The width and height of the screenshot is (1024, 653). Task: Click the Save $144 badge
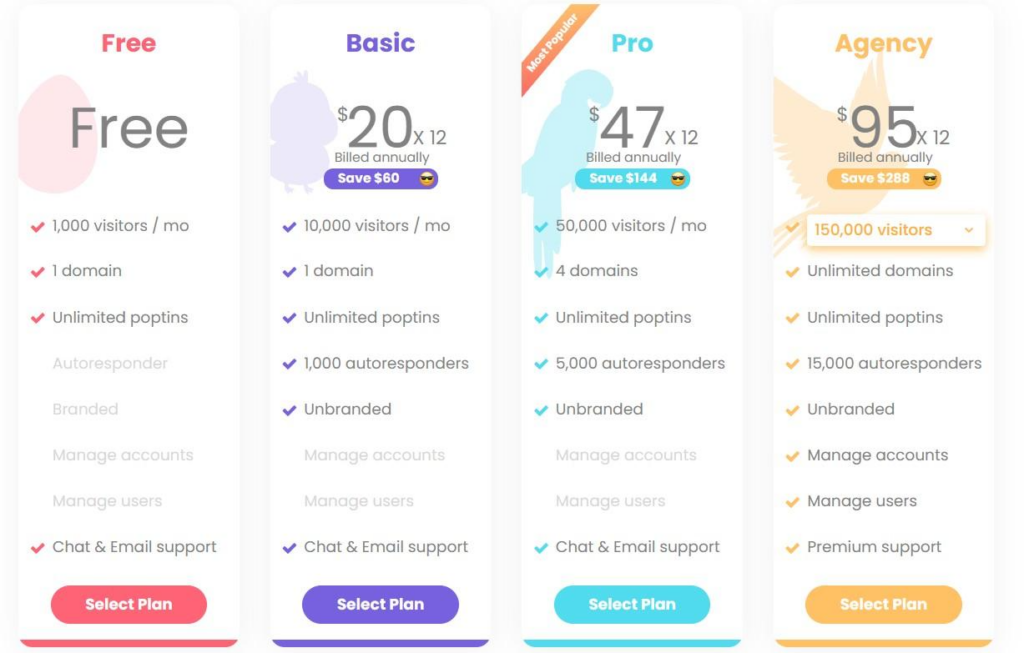(632, 178)
